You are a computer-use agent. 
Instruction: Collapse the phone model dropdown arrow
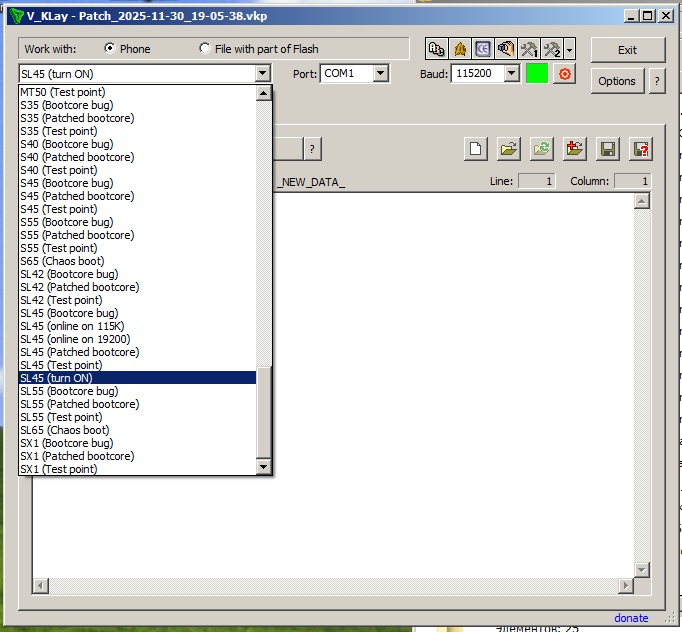click(x=262, y=74)
